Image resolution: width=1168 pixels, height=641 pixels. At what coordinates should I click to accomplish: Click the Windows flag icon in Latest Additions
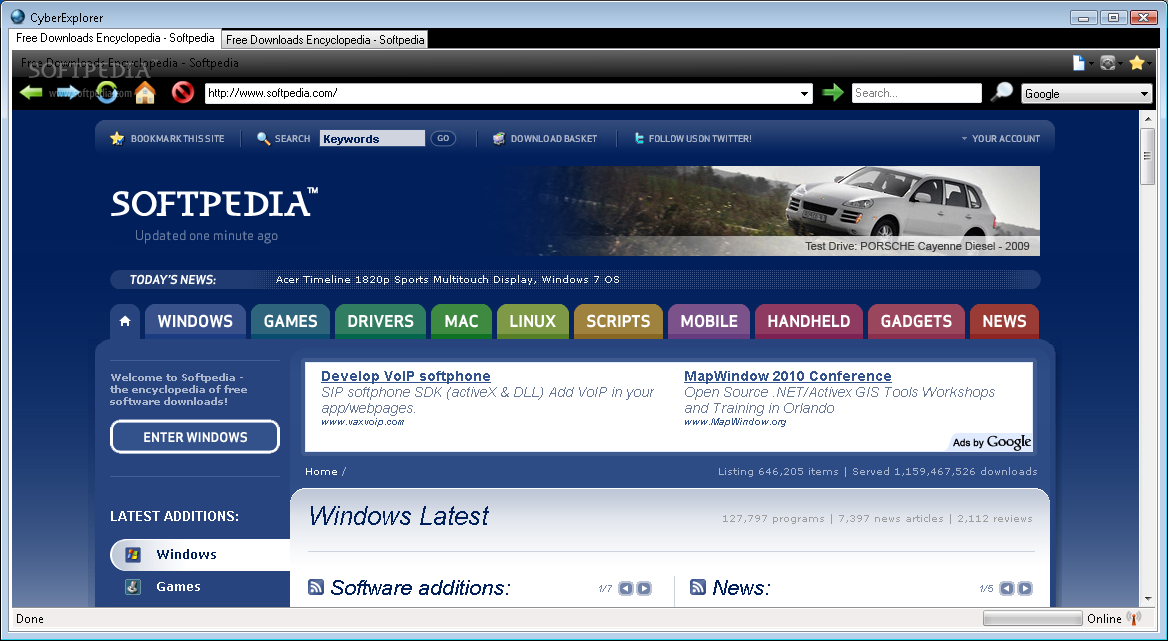133,554
